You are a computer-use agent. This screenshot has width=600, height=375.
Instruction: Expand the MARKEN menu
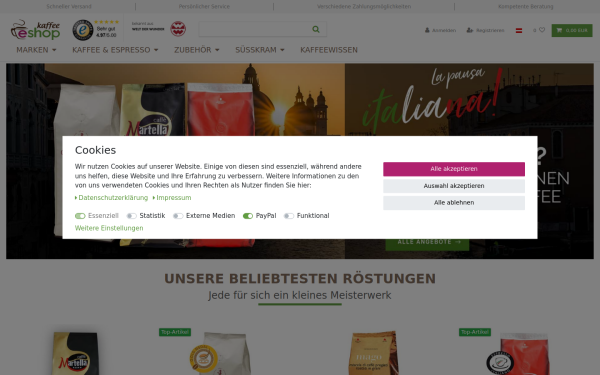36,50
